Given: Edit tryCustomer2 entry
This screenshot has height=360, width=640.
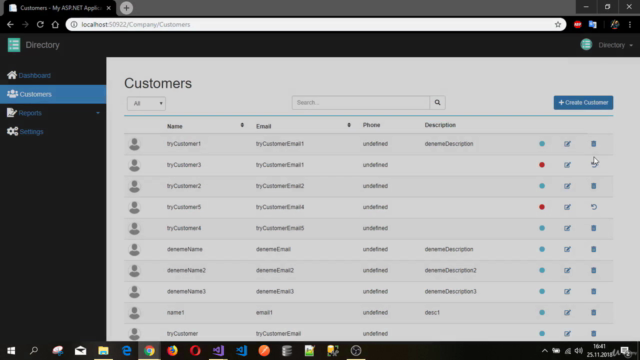Looking at the screenshot, I should click(x=567, y=186).
